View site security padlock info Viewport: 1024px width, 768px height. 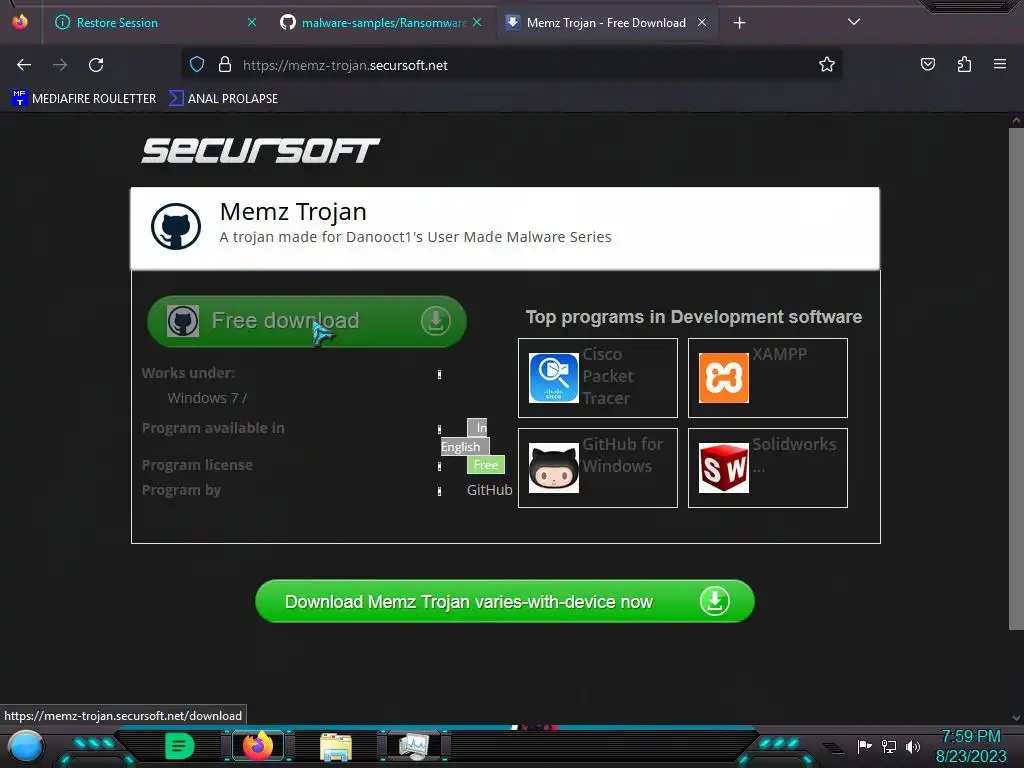pos(225,64)
